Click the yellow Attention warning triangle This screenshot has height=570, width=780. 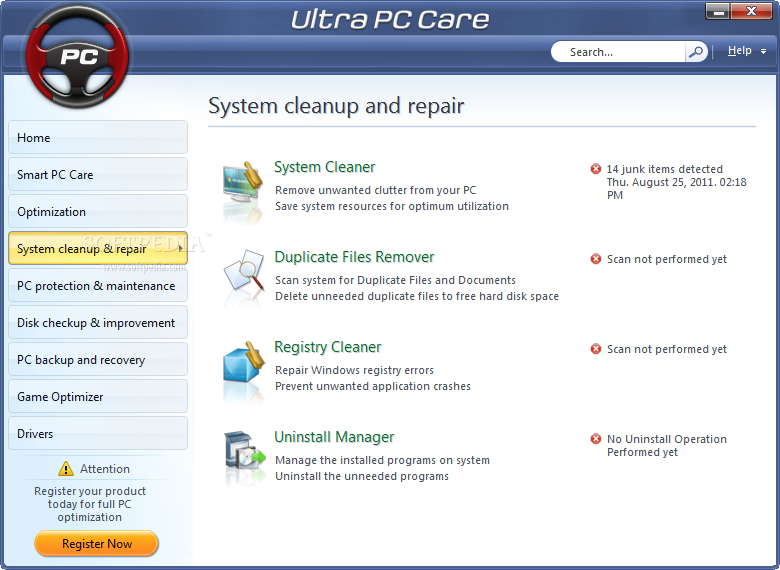[66, 469]
